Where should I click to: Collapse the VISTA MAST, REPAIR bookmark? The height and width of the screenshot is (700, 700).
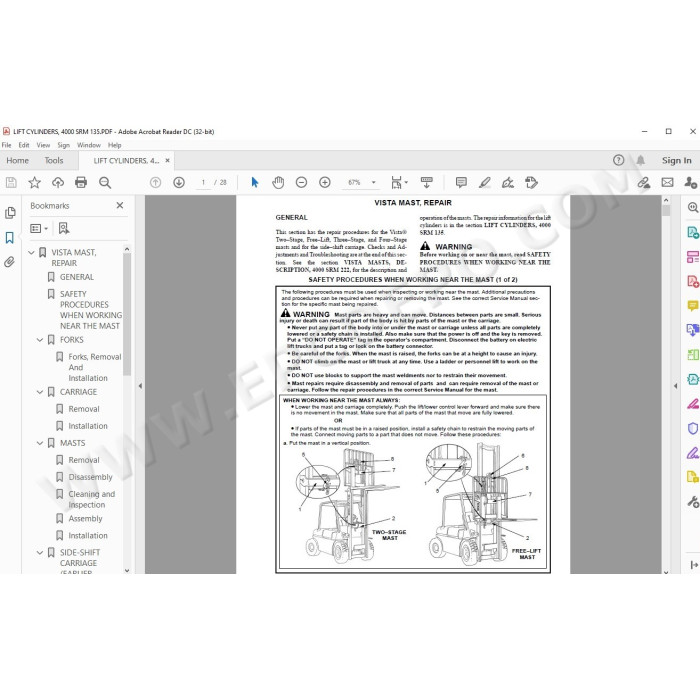pyautogui.click(x=31, y=253)
